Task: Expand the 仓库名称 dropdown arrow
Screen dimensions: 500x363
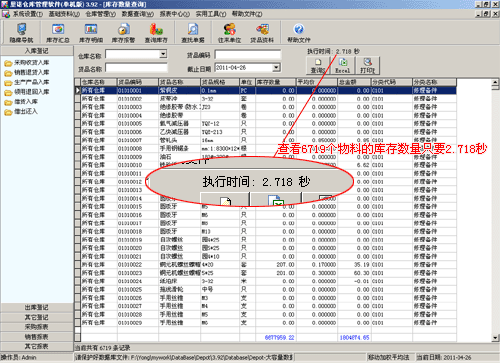Action: 163,54
